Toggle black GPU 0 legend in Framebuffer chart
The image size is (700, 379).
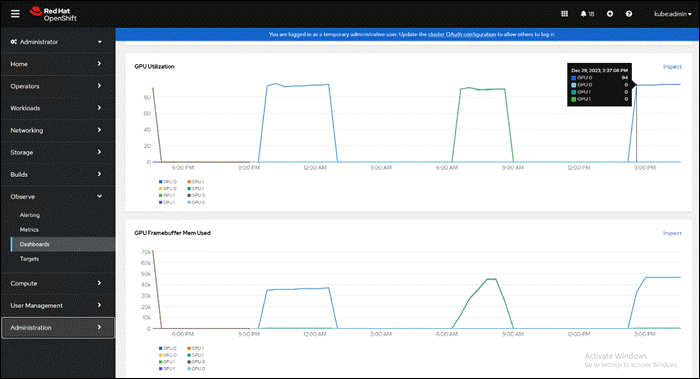coord(196,362)
